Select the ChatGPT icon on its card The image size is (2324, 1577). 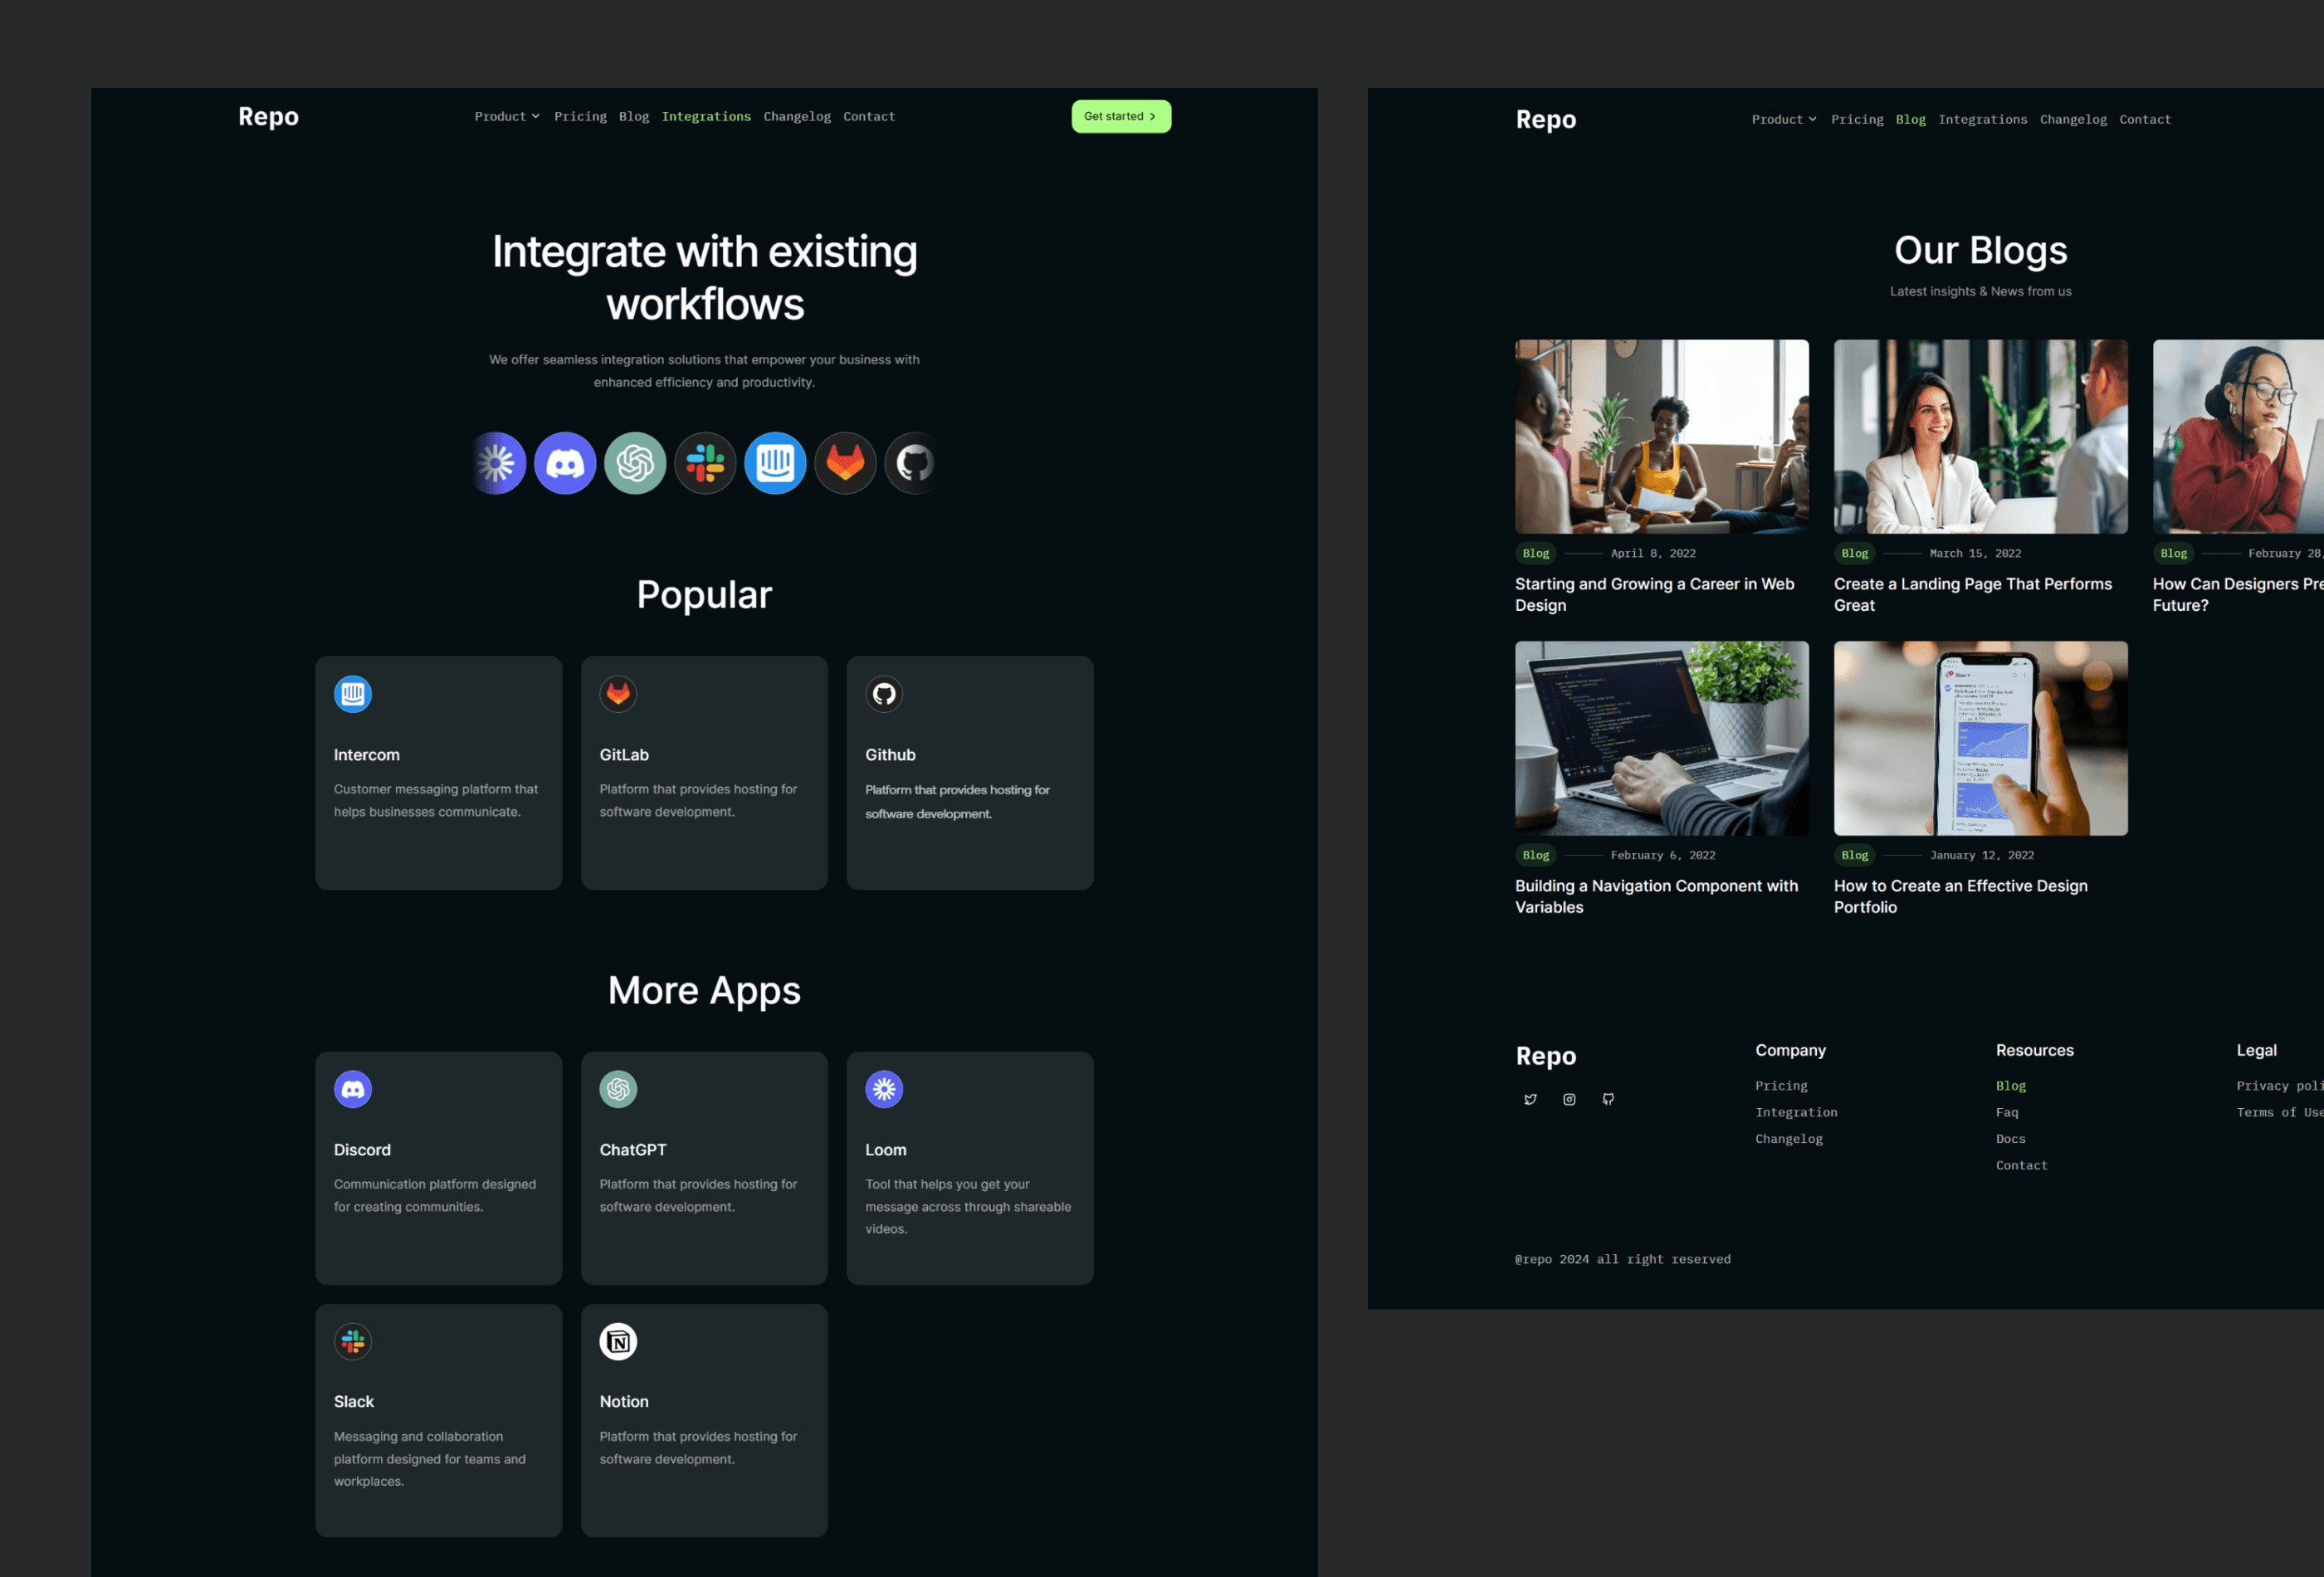[x=618, y=1089]
